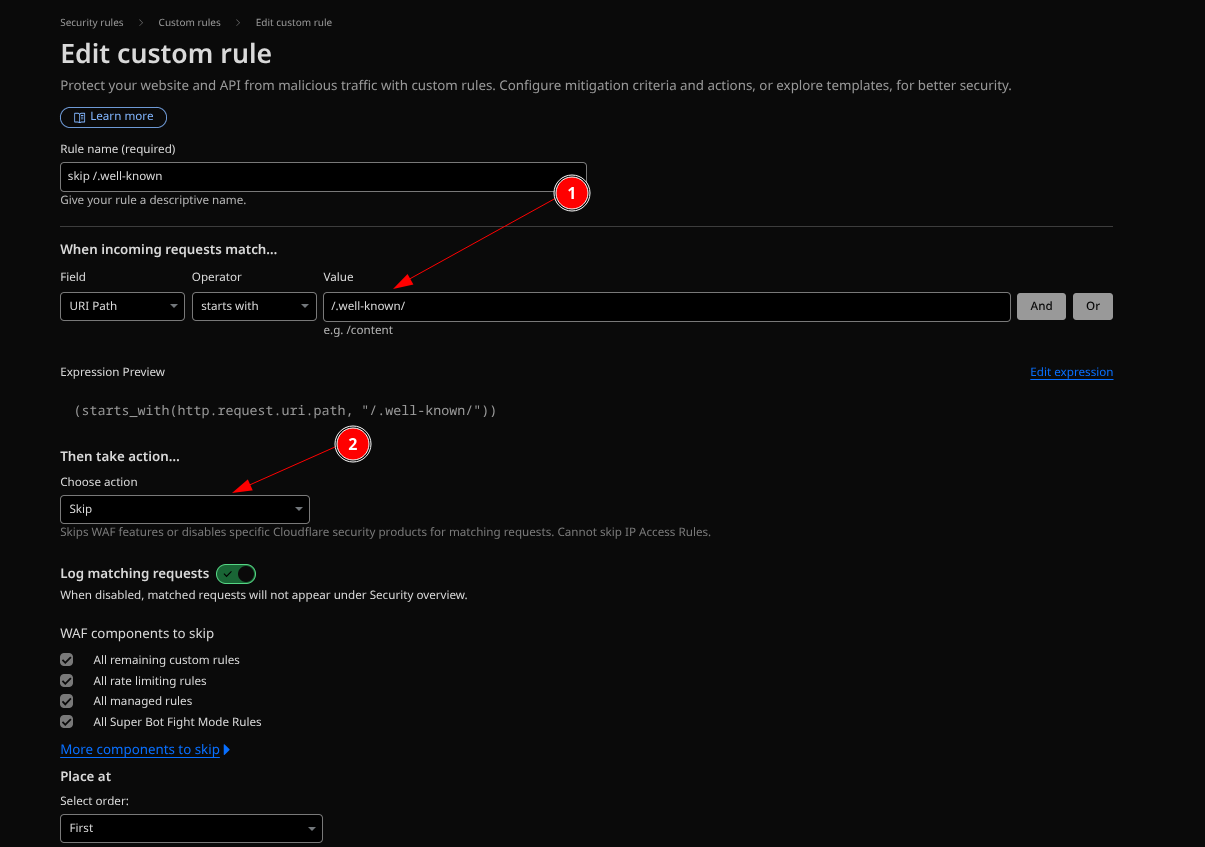Add a condition with the And button

[1040, 306]
